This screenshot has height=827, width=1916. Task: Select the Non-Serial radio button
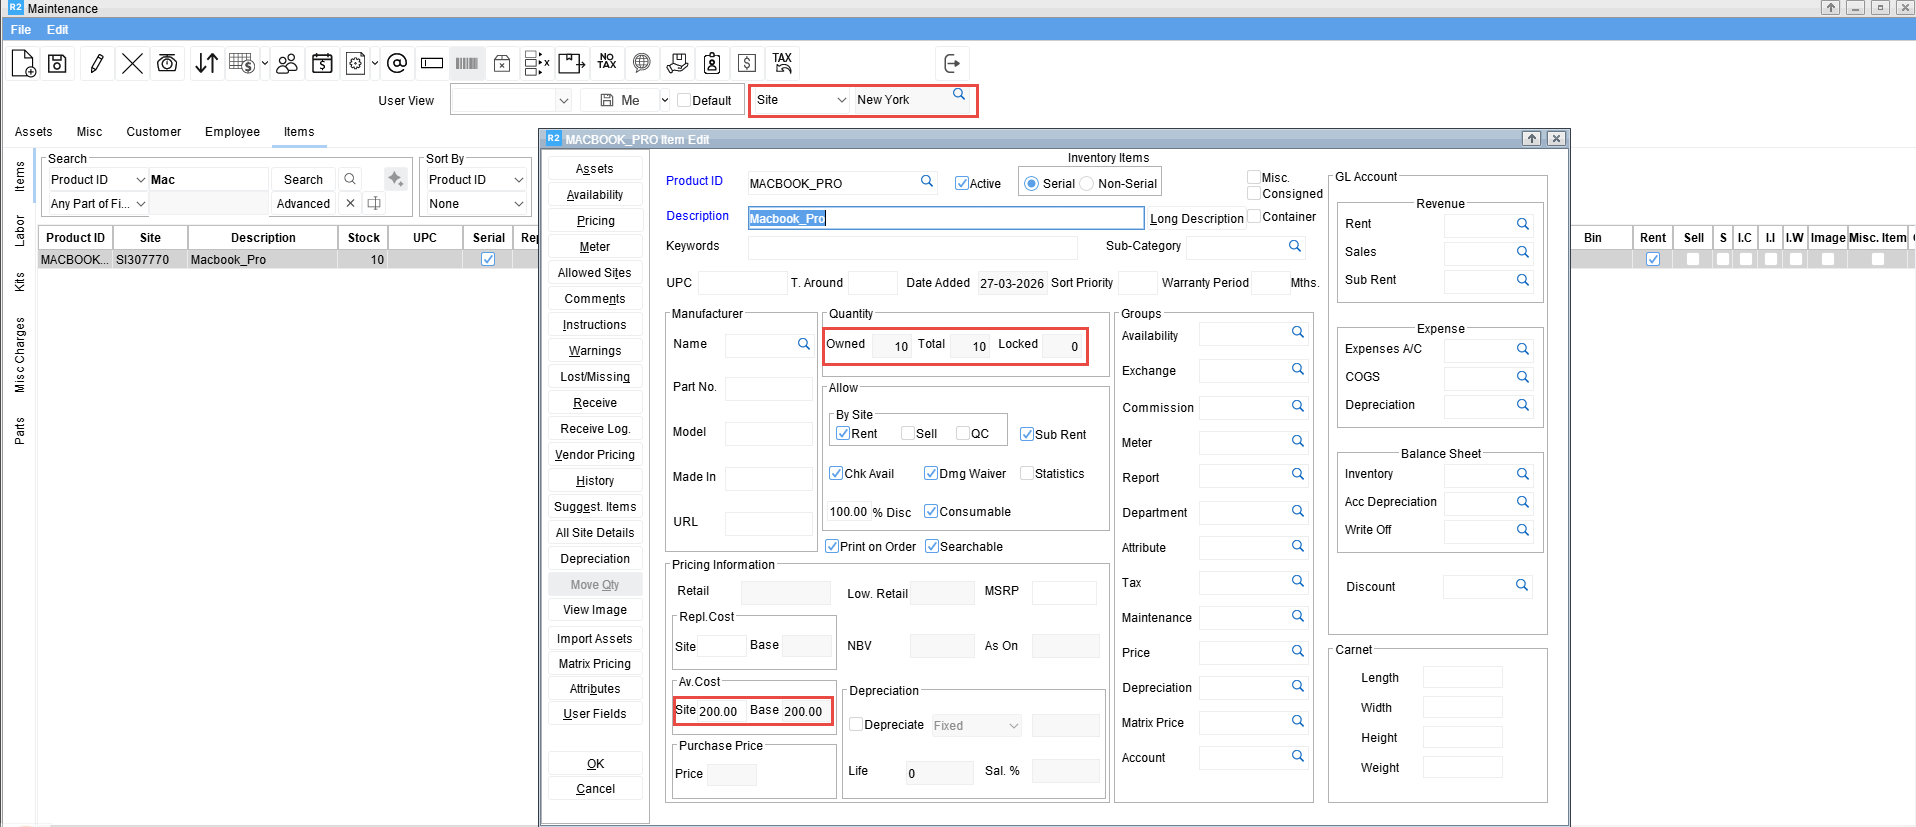coord(1087,184)
